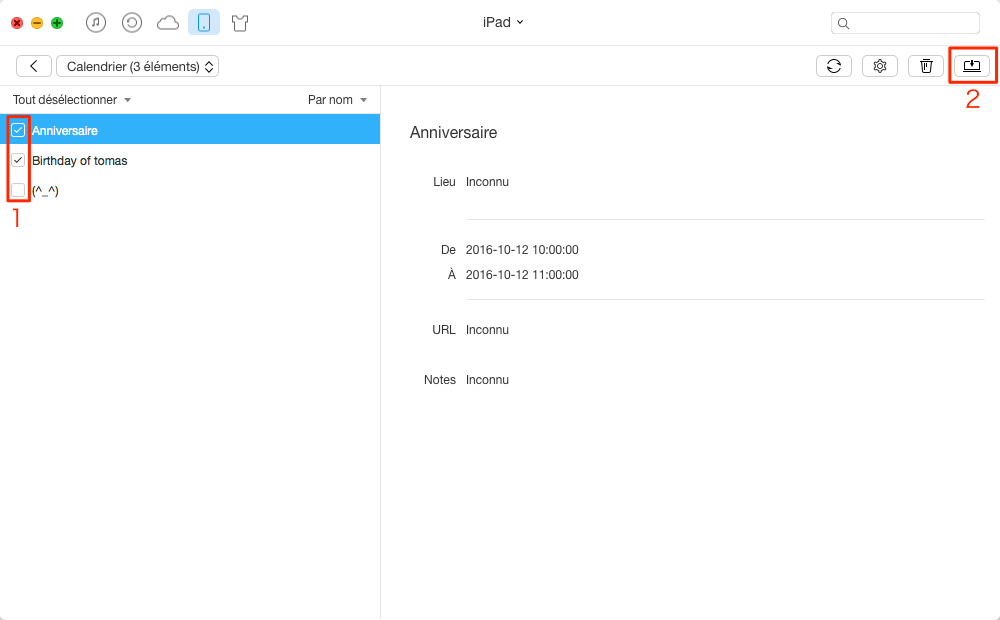Open the backup restore icon
This screenshot has width=1000, height=620.
pyautogui.click(x=131, y=23)
